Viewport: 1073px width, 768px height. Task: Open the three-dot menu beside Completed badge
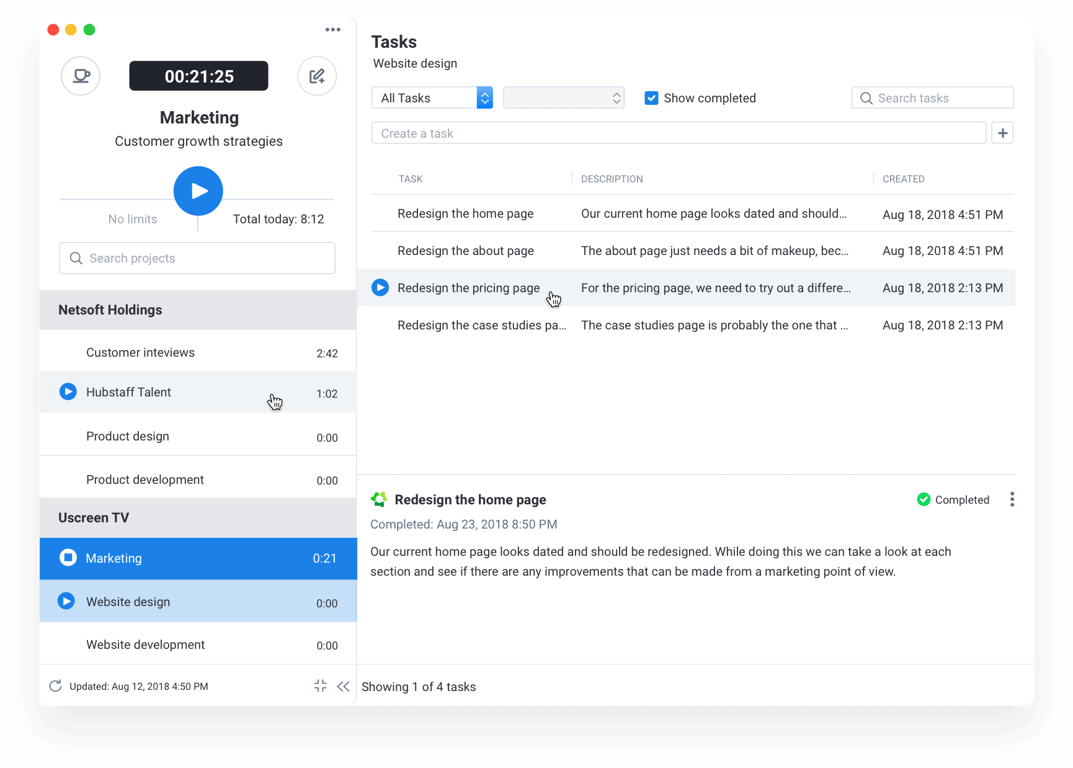click(x=1012, y=499)
